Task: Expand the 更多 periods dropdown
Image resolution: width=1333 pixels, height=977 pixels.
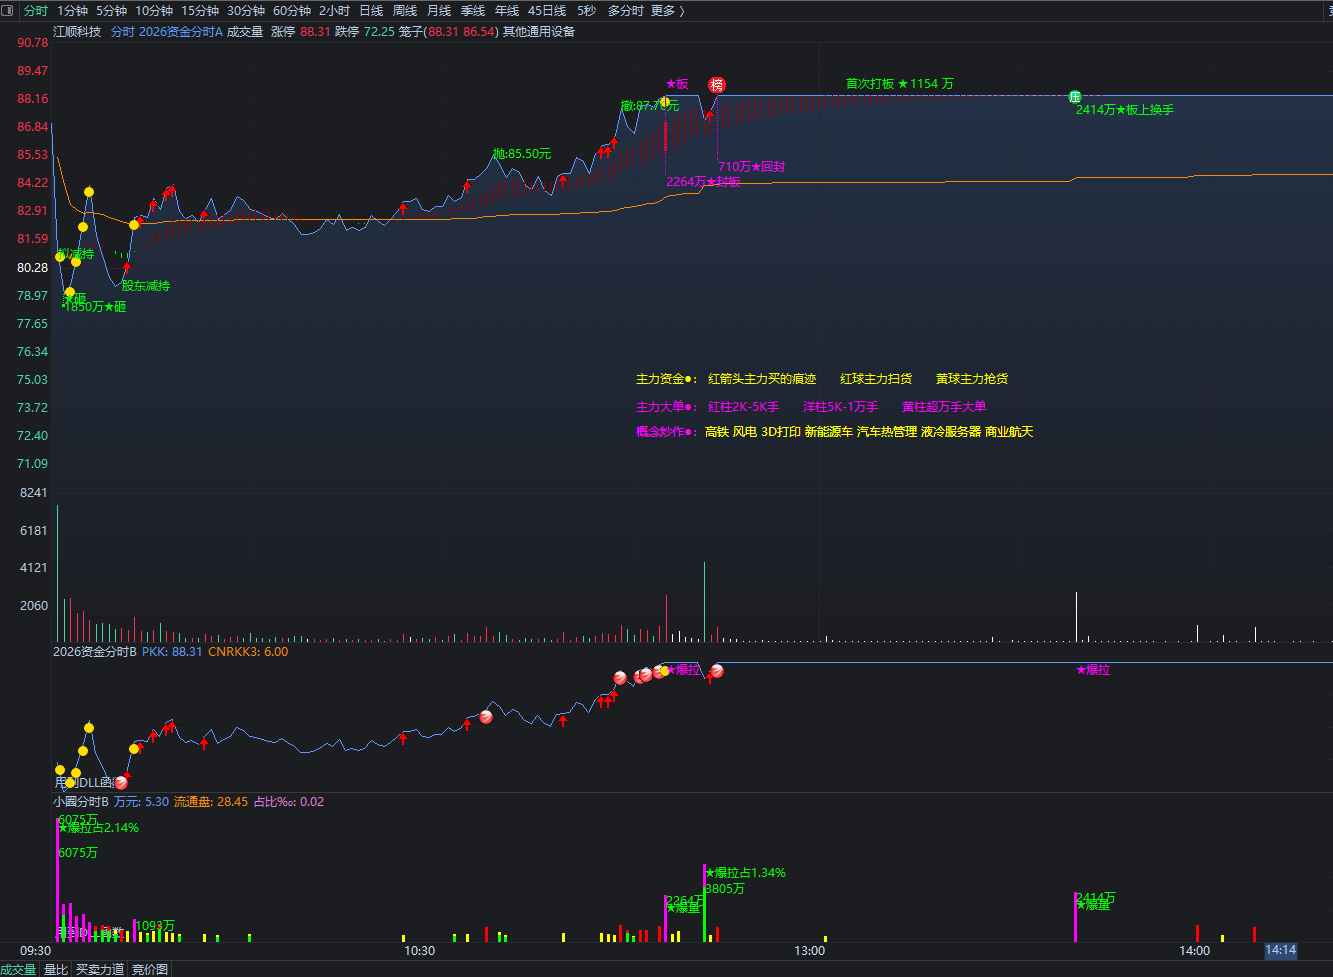Action: pyautogui.click(x=667, y=11)
